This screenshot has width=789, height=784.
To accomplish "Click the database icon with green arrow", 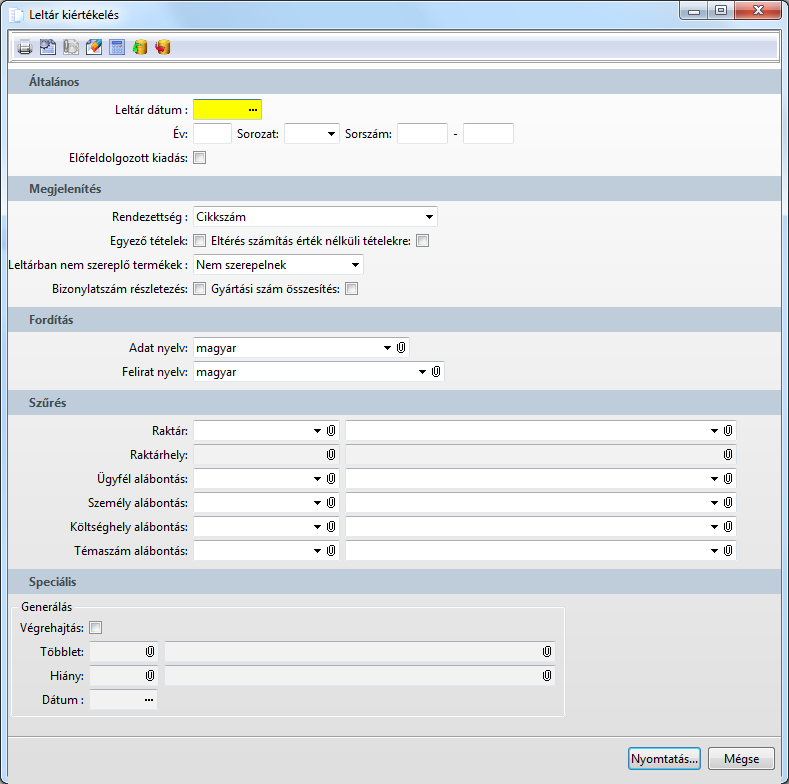I will 140,47.
